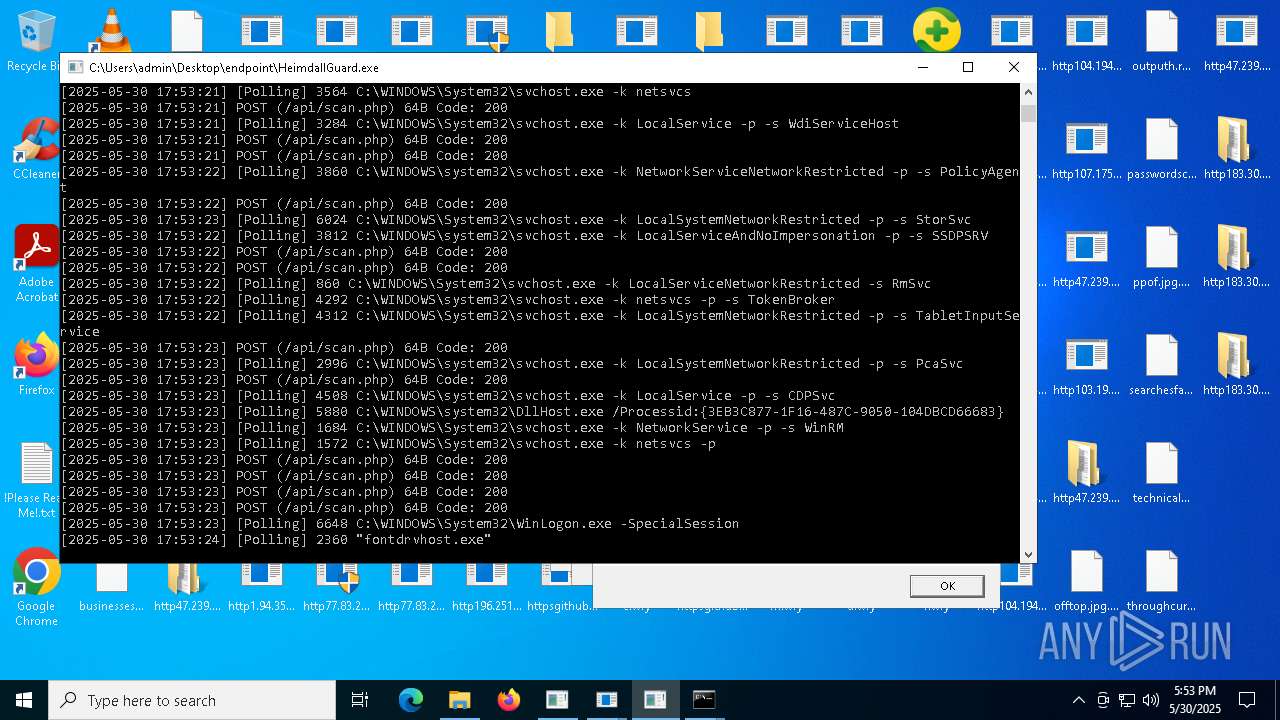The height and width of the screenshot is (720, 1280).
Task: Open the volume control in the tray
Action: 1151,700
